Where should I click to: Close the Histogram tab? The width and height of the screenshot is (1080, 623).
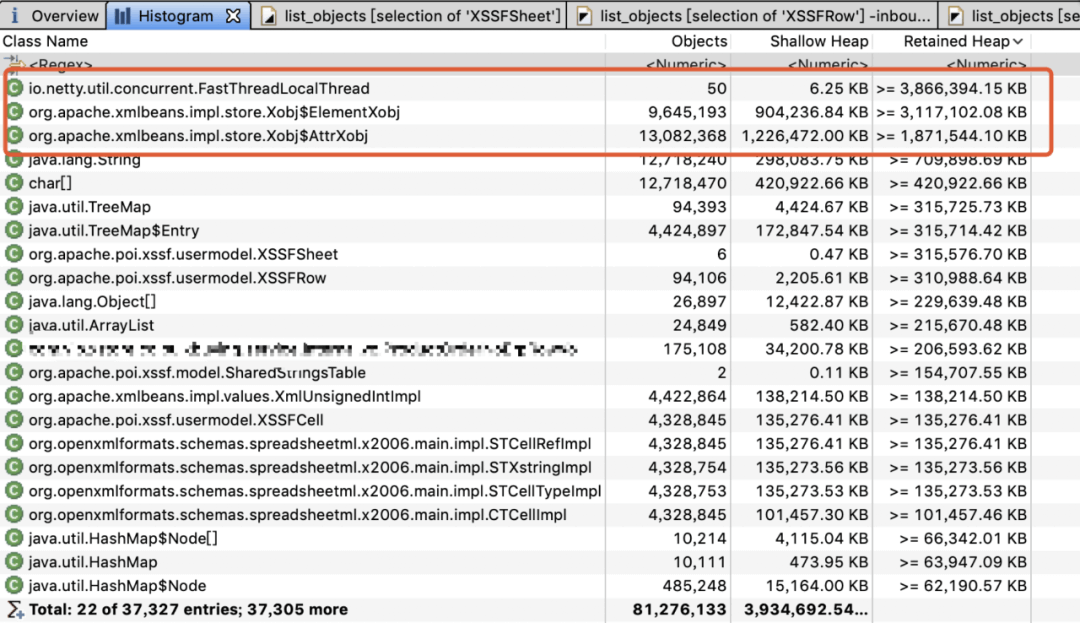click(234, 15)
